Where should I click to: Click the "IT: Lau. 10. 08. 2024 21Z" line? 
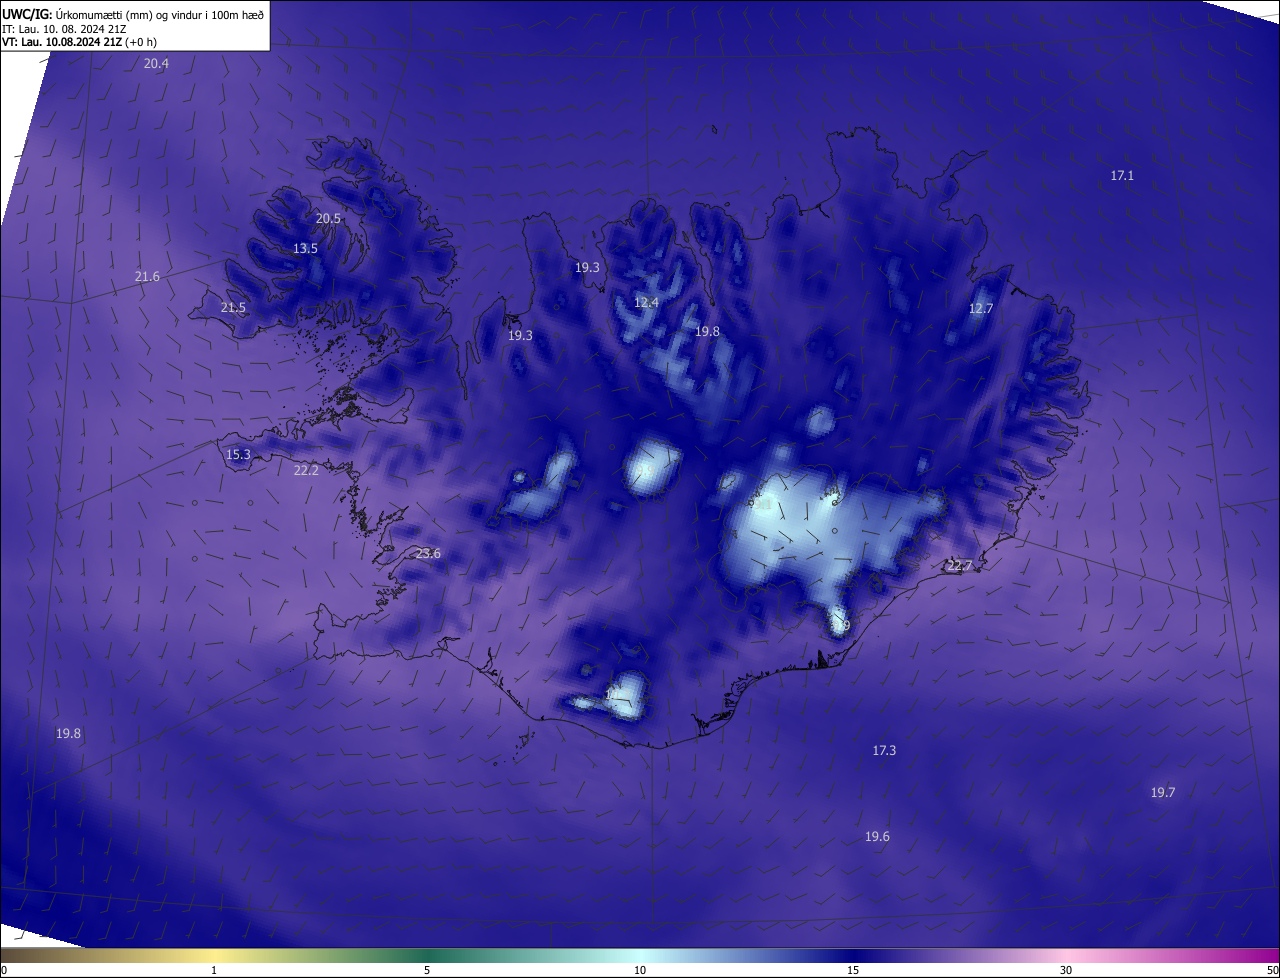tap(64, 28)
